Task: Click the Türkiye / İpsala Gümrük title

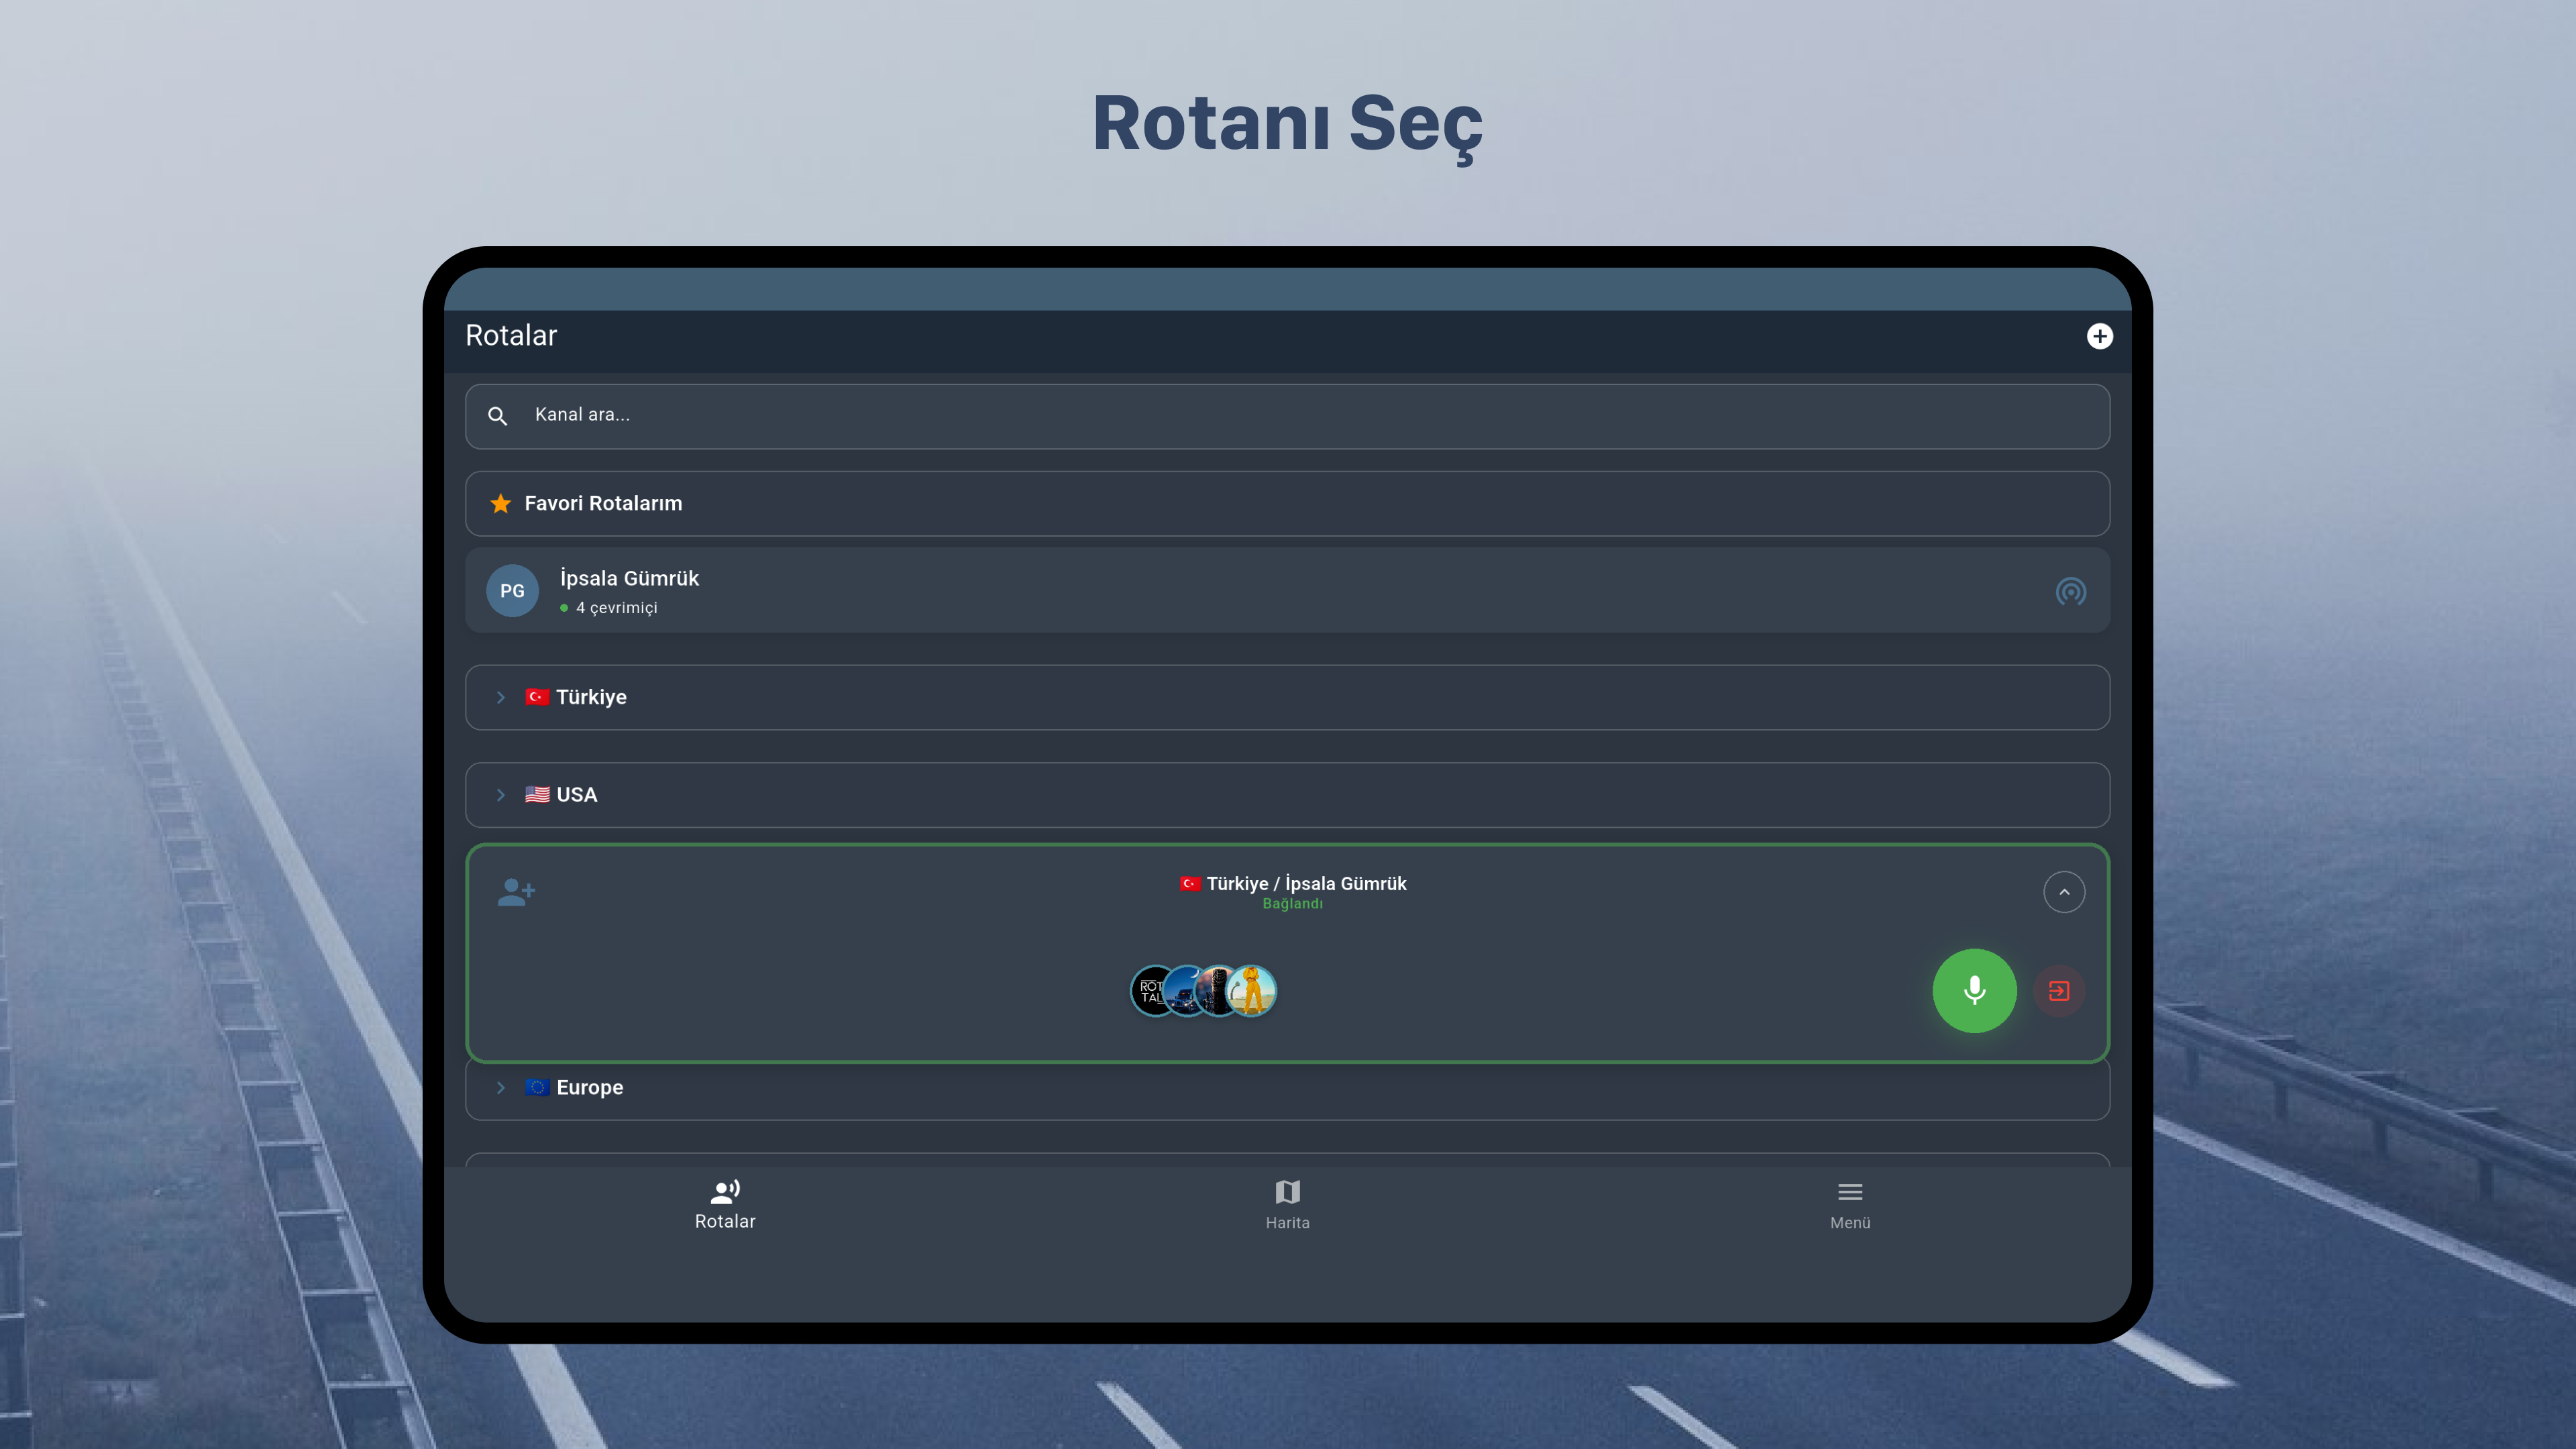Action: point(1305,884)
